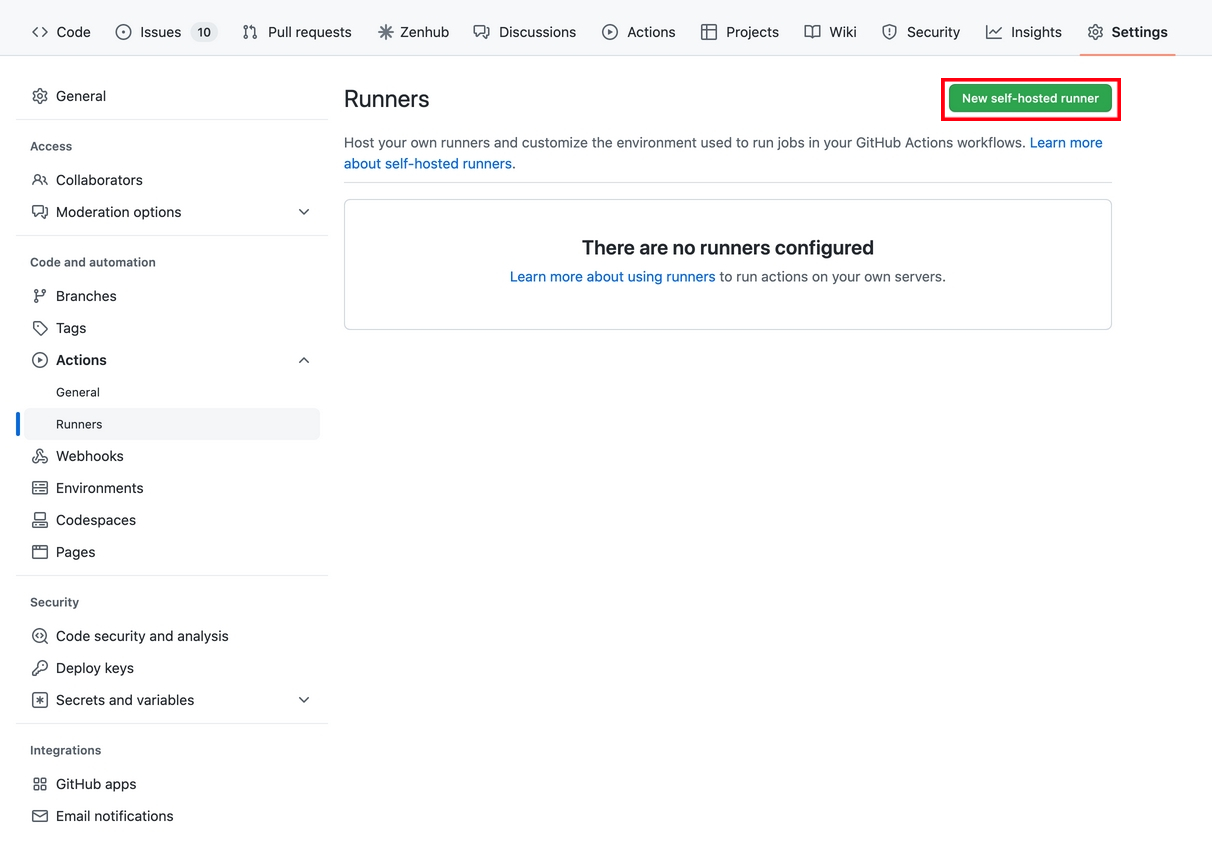The image size is (1212, 857).
Task: Click the Deploy keys key icon
Action: coord(40,668)
